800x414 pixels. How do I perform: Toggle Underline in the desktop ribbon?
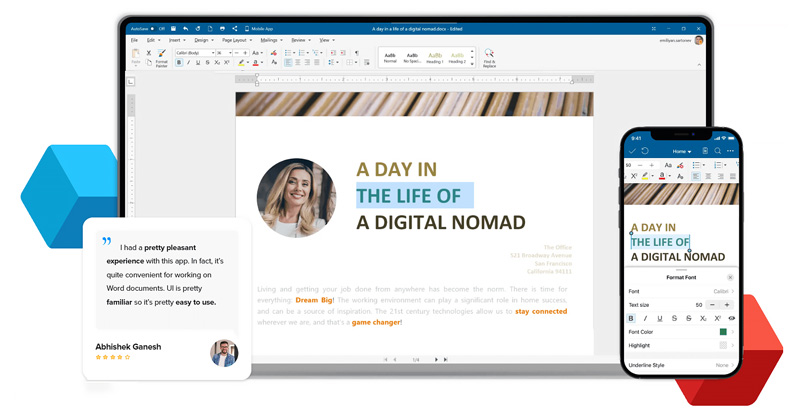[198, 62]
